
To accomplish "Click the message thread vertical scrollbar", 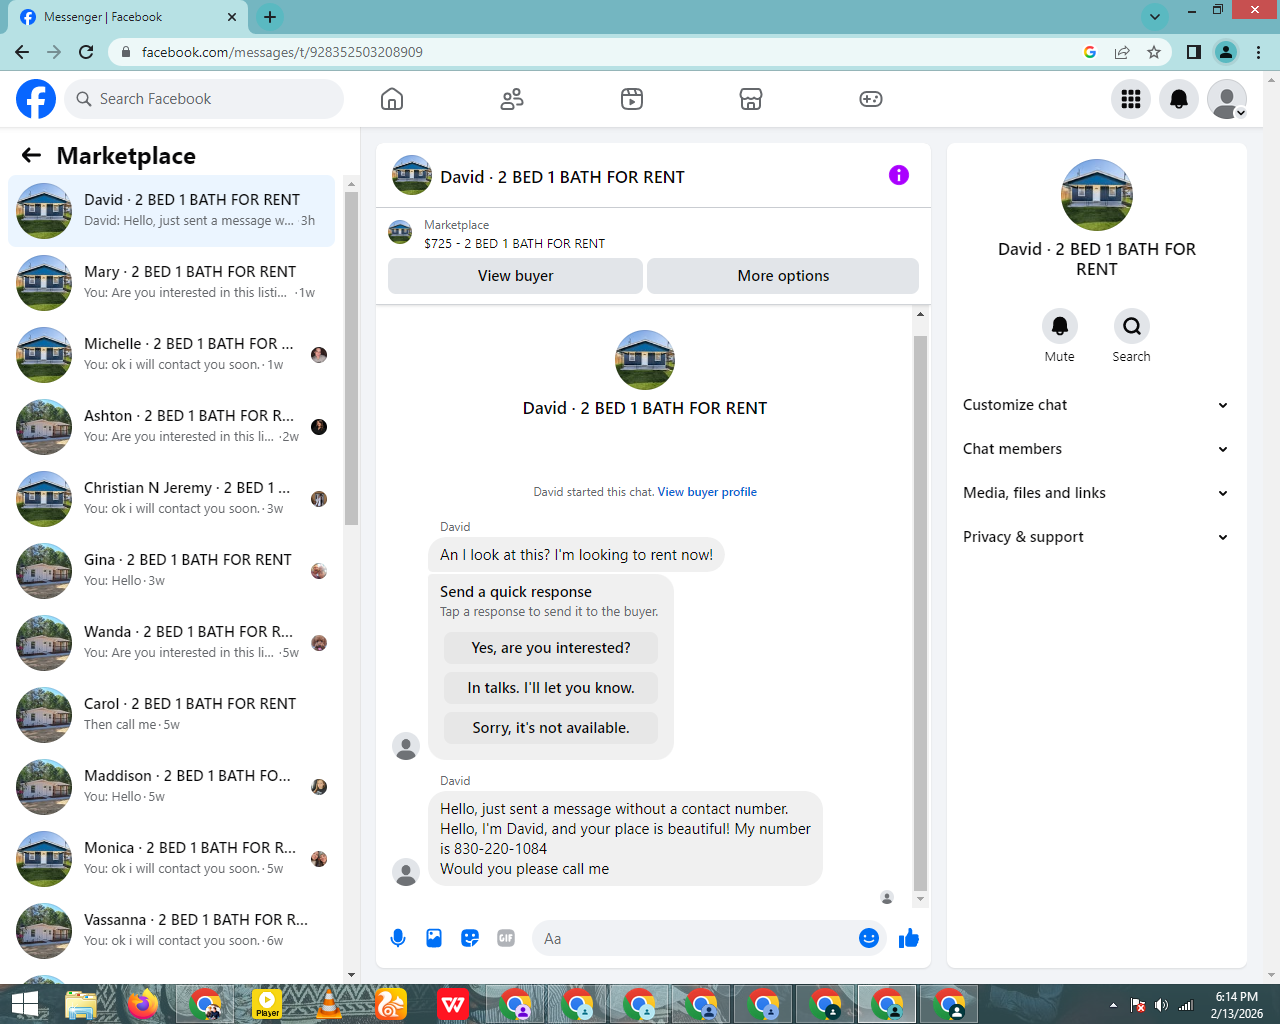I will (x=920, y=612).
